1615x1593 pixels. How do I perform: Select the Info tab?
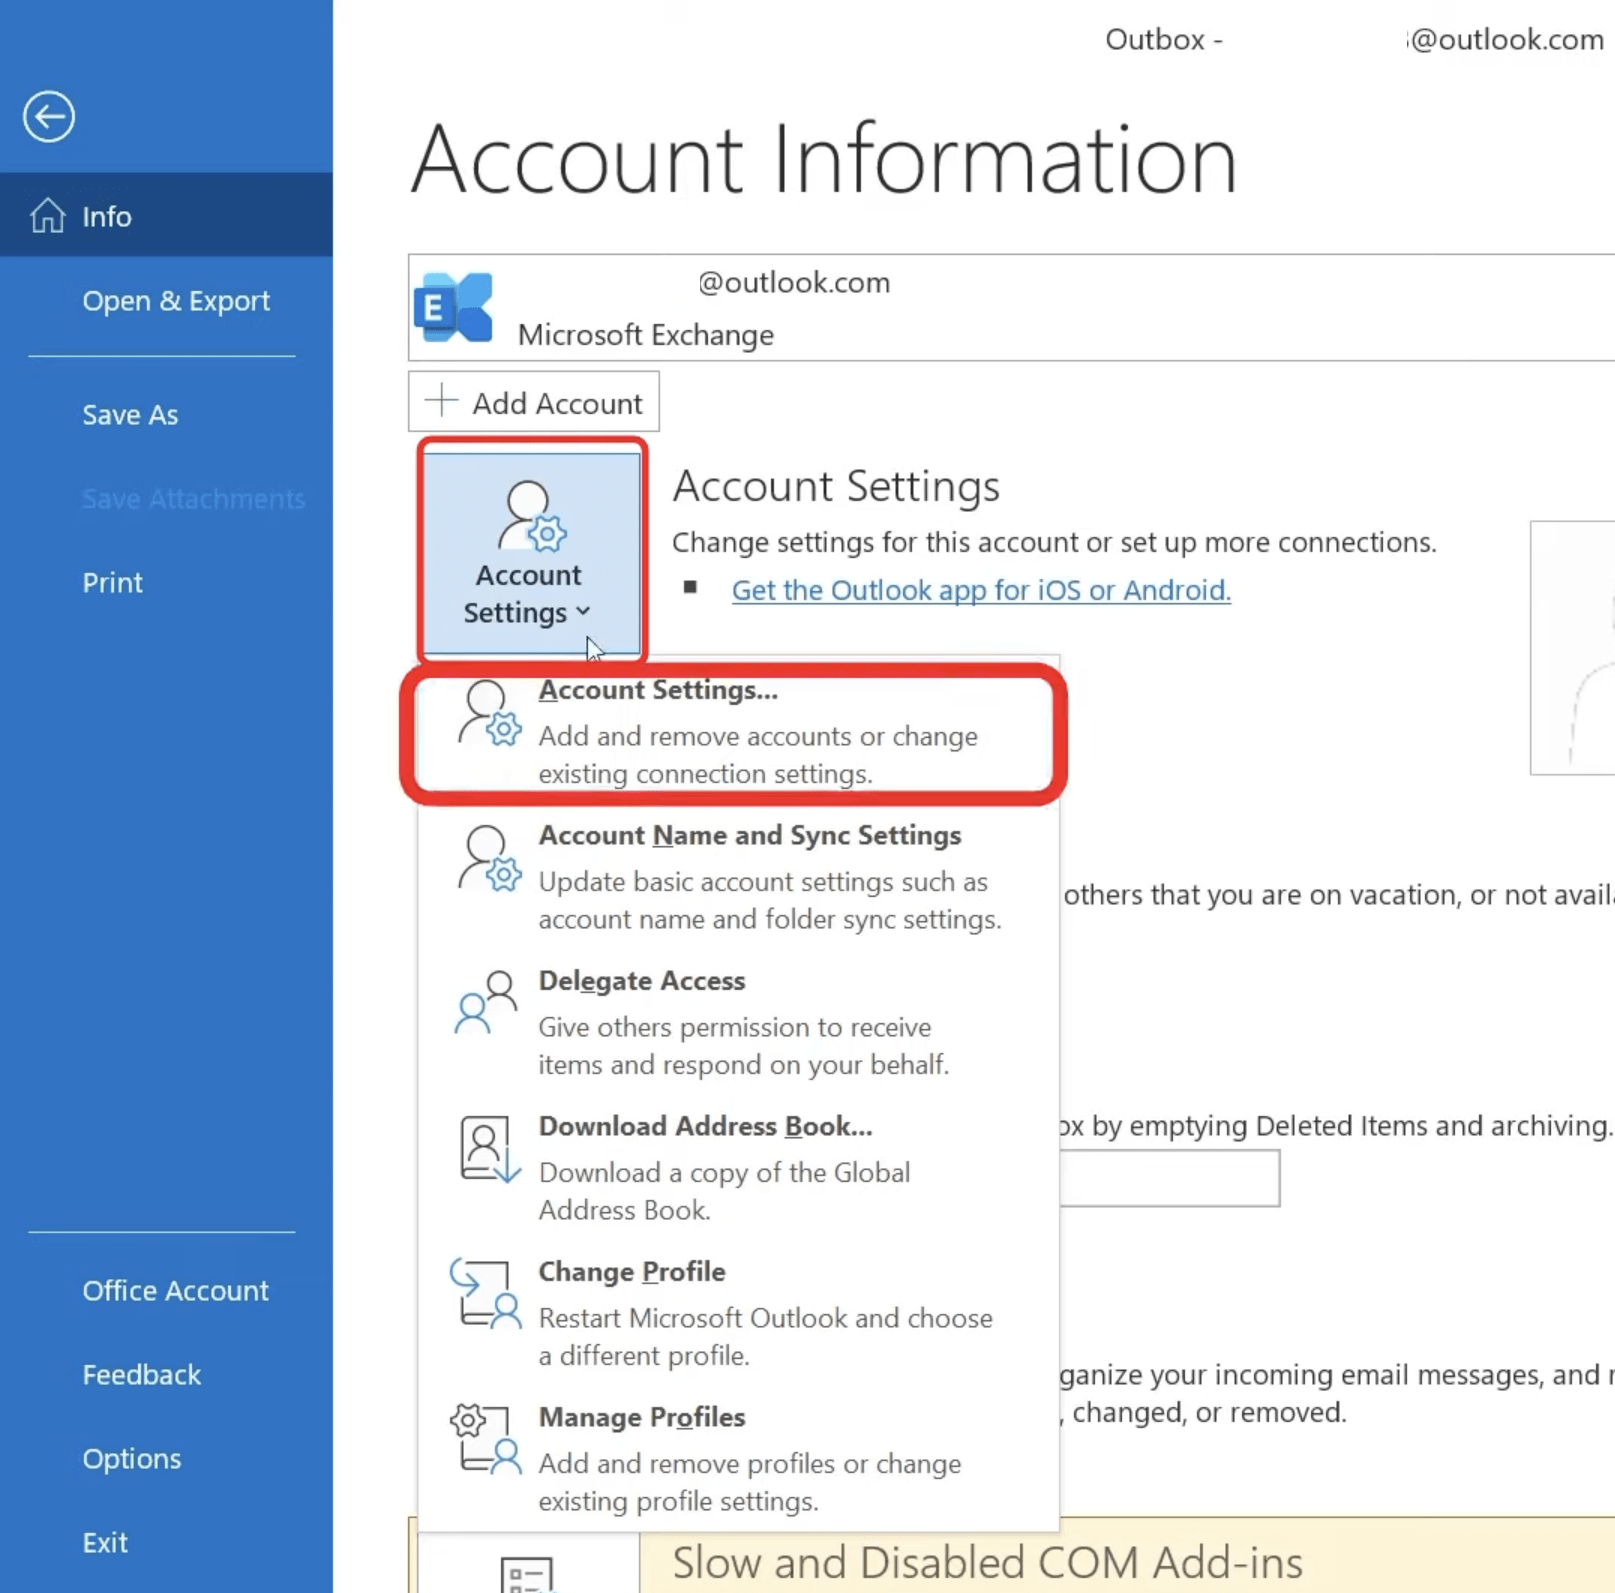(166, 215)
